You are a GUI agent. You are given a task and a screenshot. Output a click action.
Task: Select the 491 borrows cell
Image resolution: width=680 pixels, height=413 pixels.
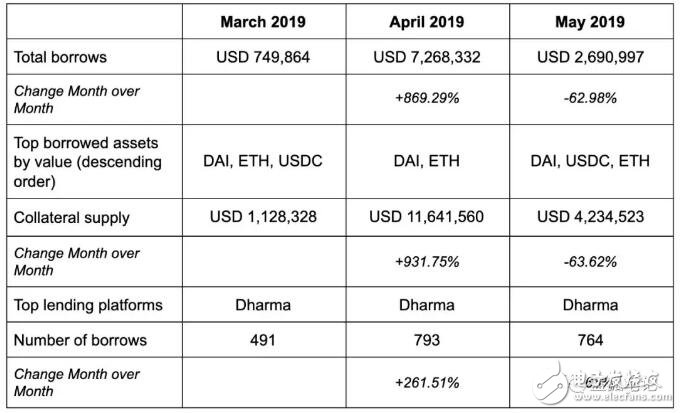pos(264,340)
